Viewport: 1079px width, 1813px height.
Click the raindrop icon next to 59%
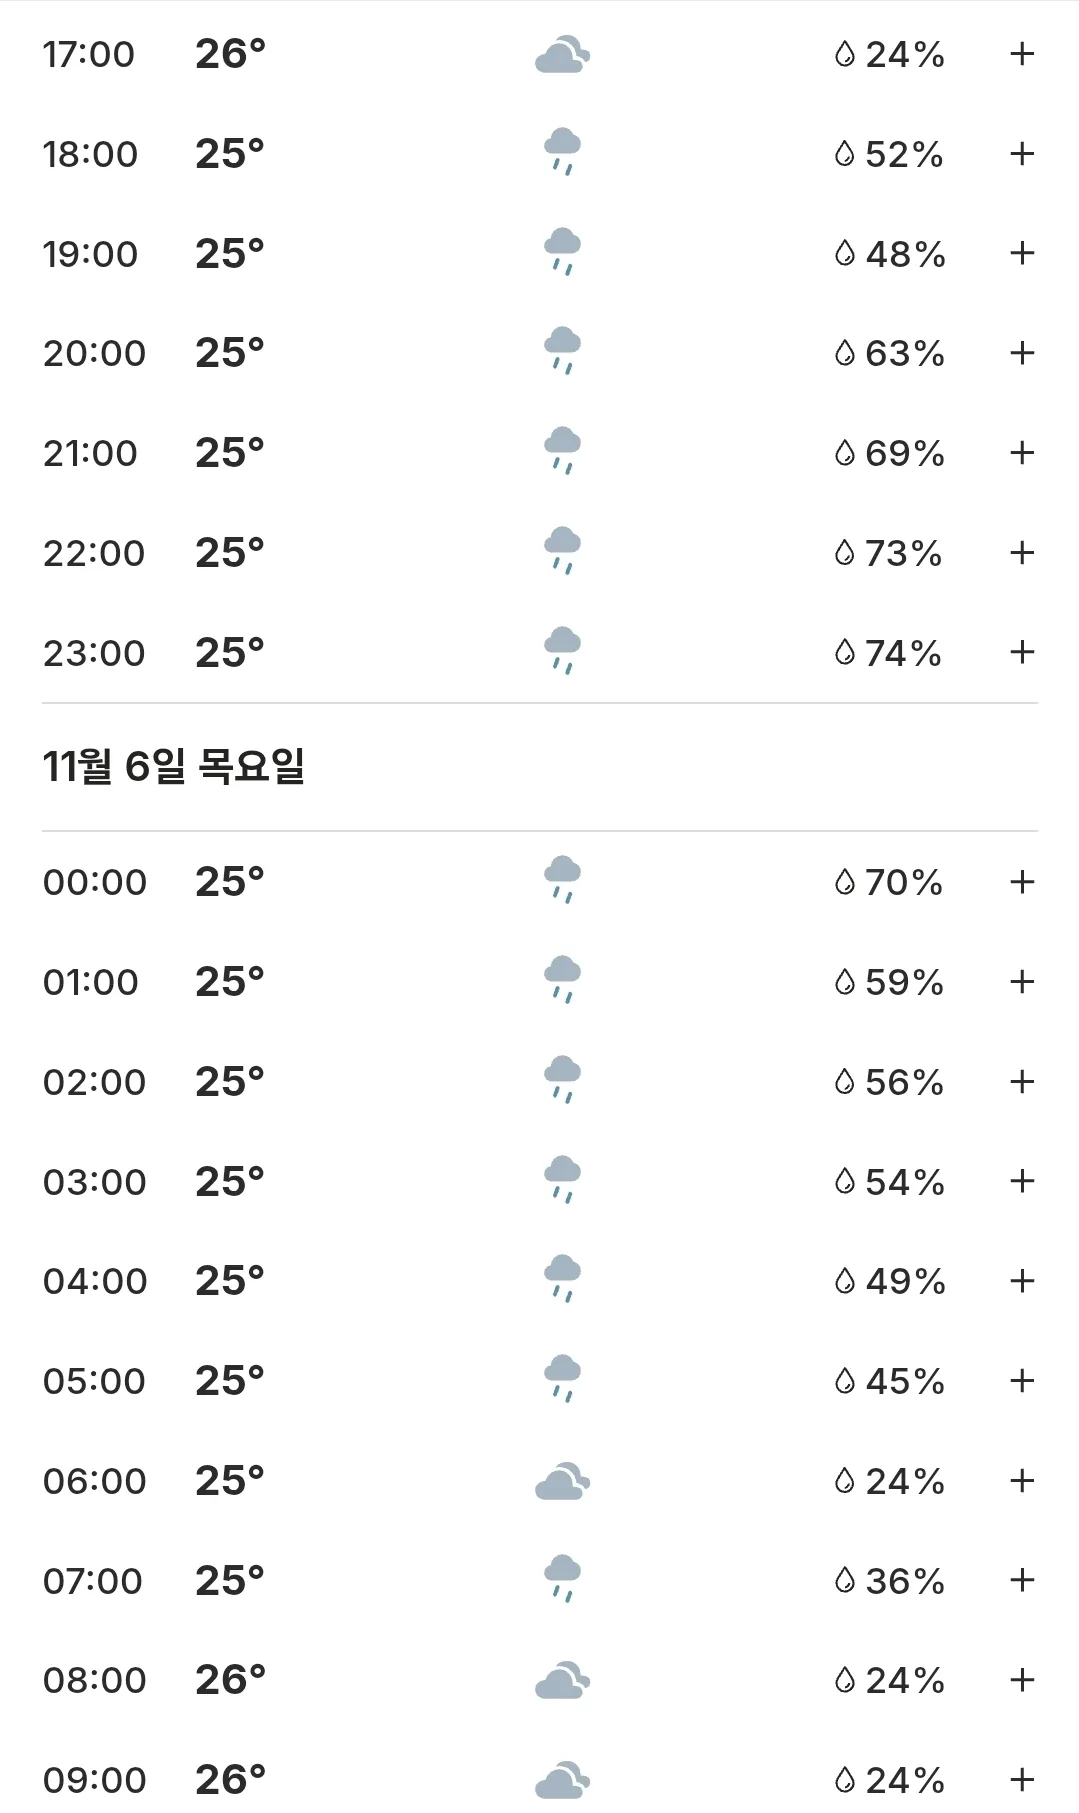(845, 982)
